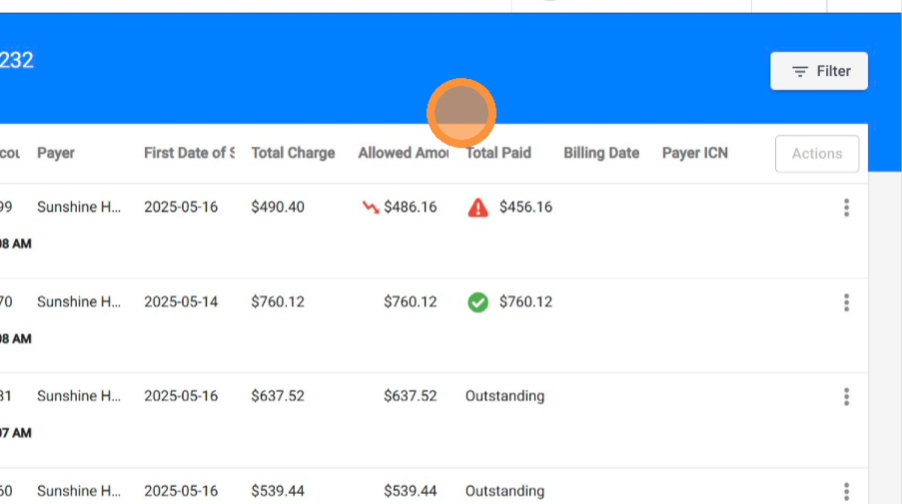Sort by Total Charge column header
The width and height of the screenshot is (902, 504).
(x=293, y=153)
